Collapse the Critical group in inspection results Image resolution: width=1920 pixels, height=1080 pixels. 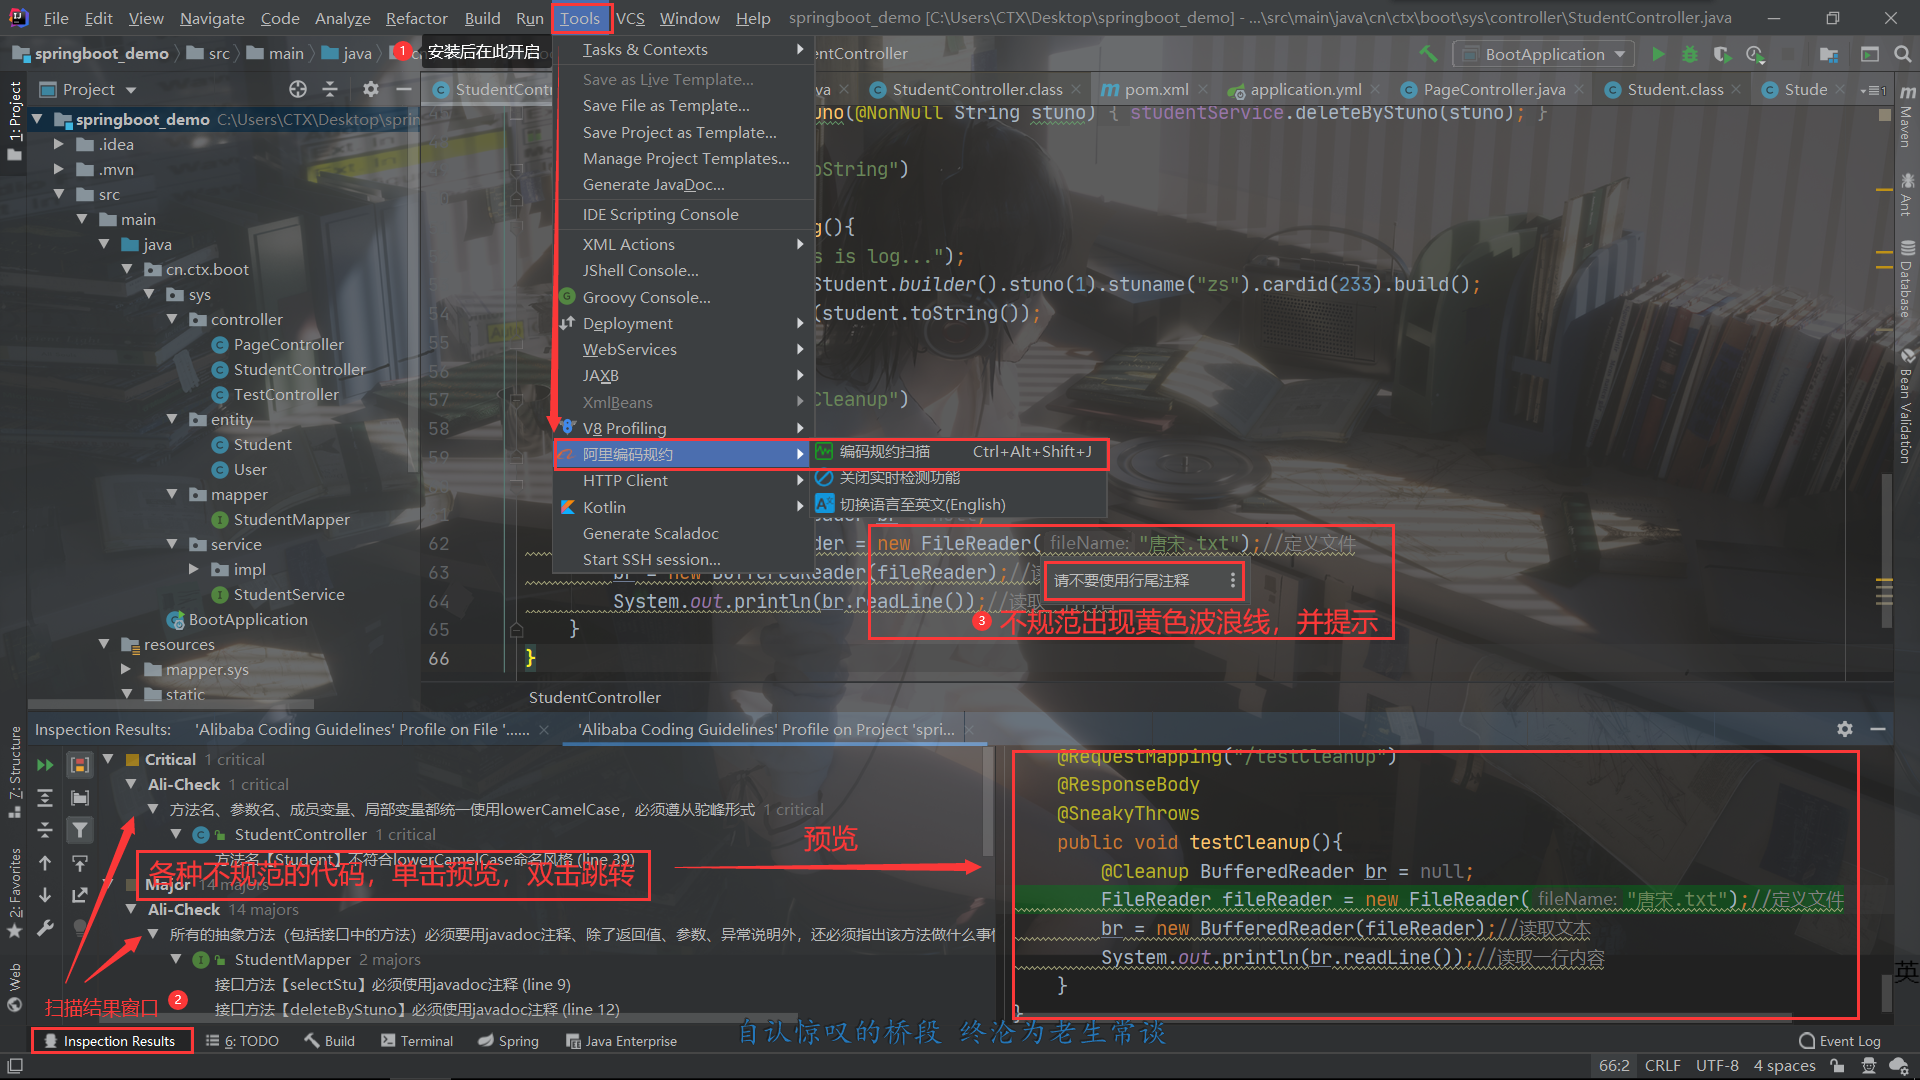108,759
